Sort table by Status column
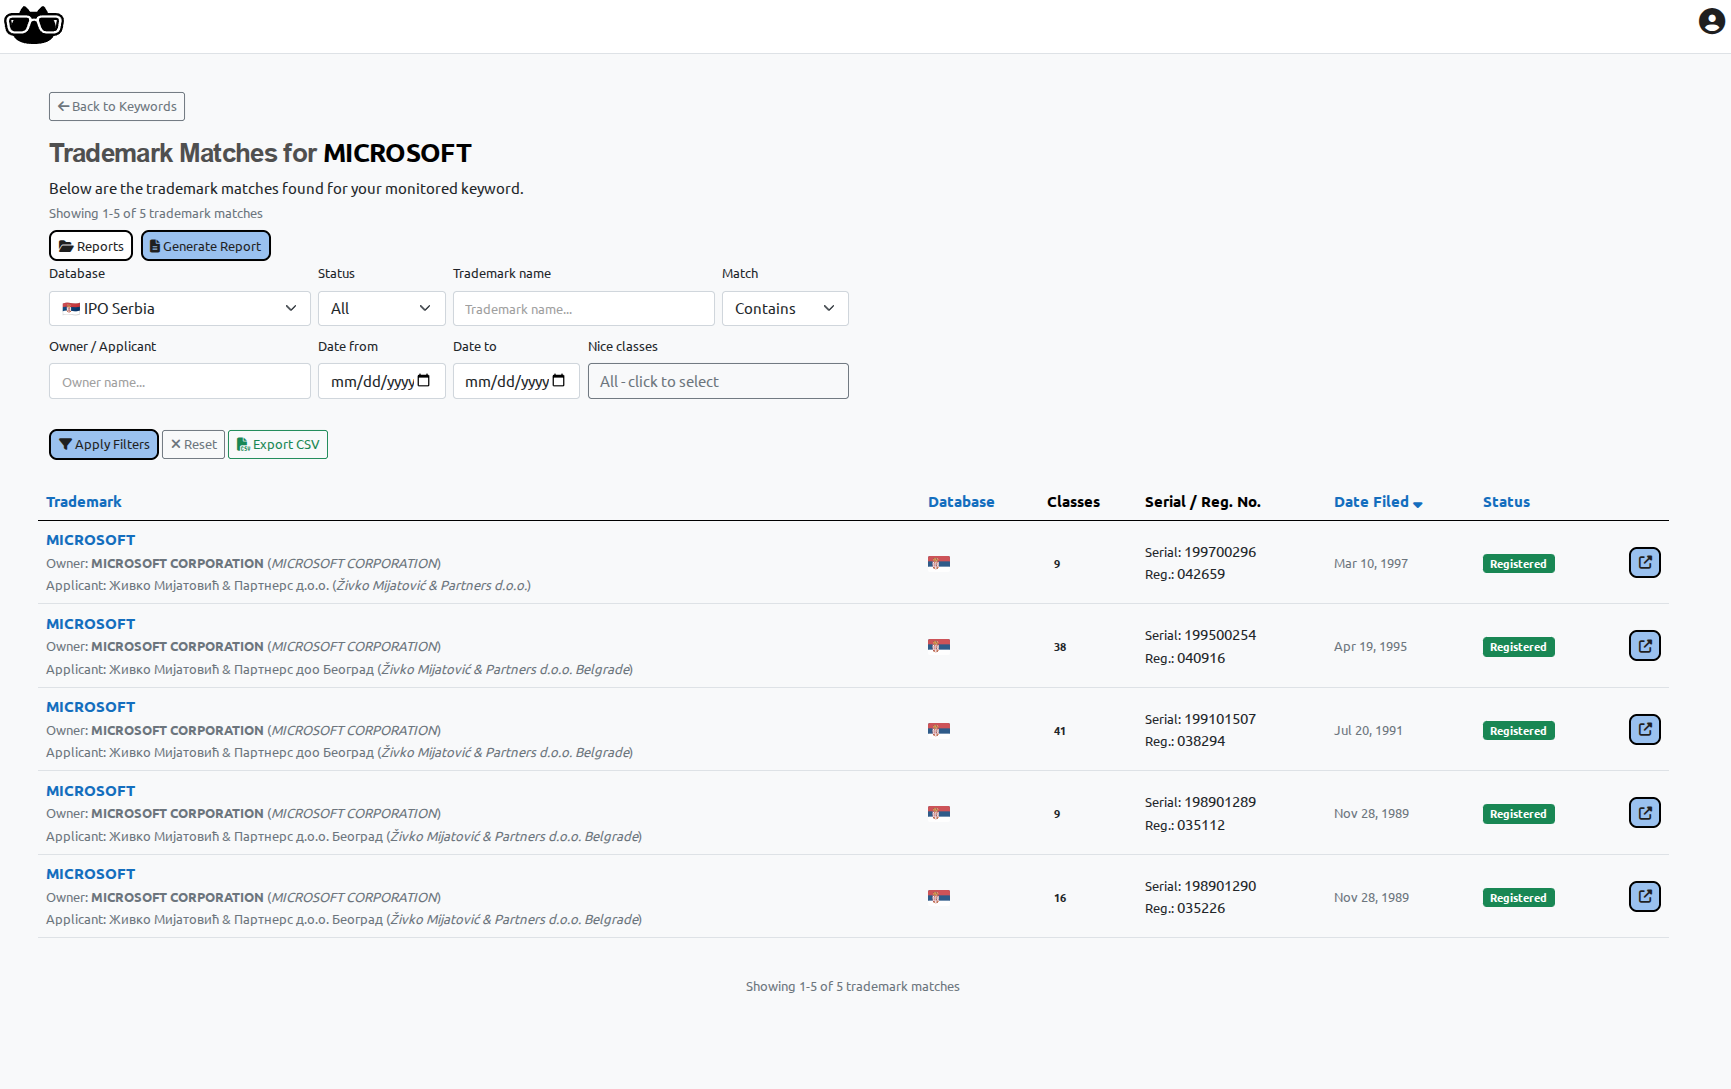 (1506, 502)
